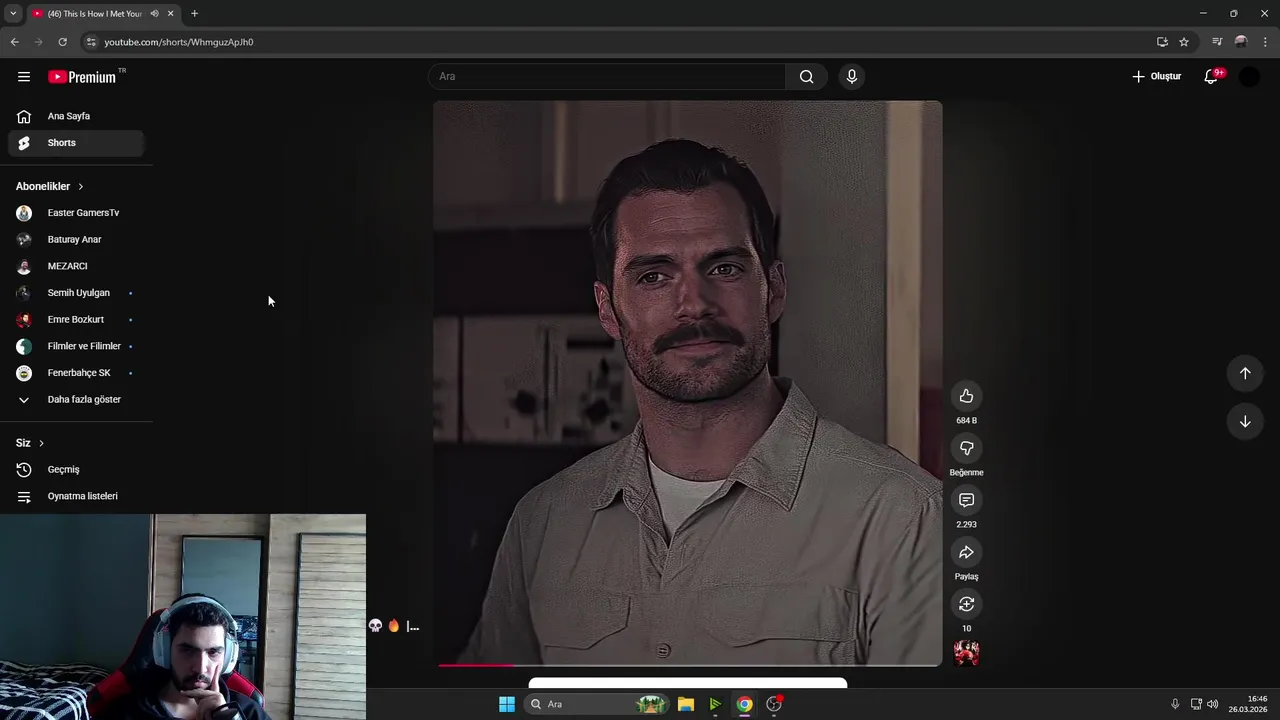The image size is (1280, 720).
Task: Open the notifications bell
Action: (1211, 77)
